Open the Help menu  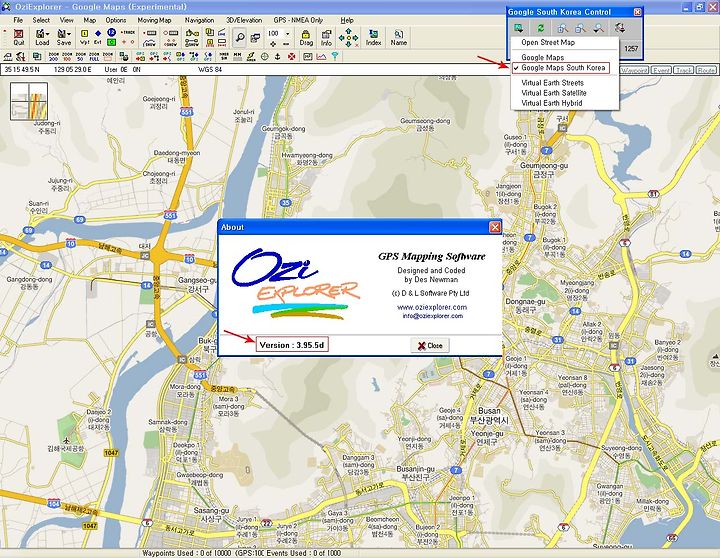(347, 20)
